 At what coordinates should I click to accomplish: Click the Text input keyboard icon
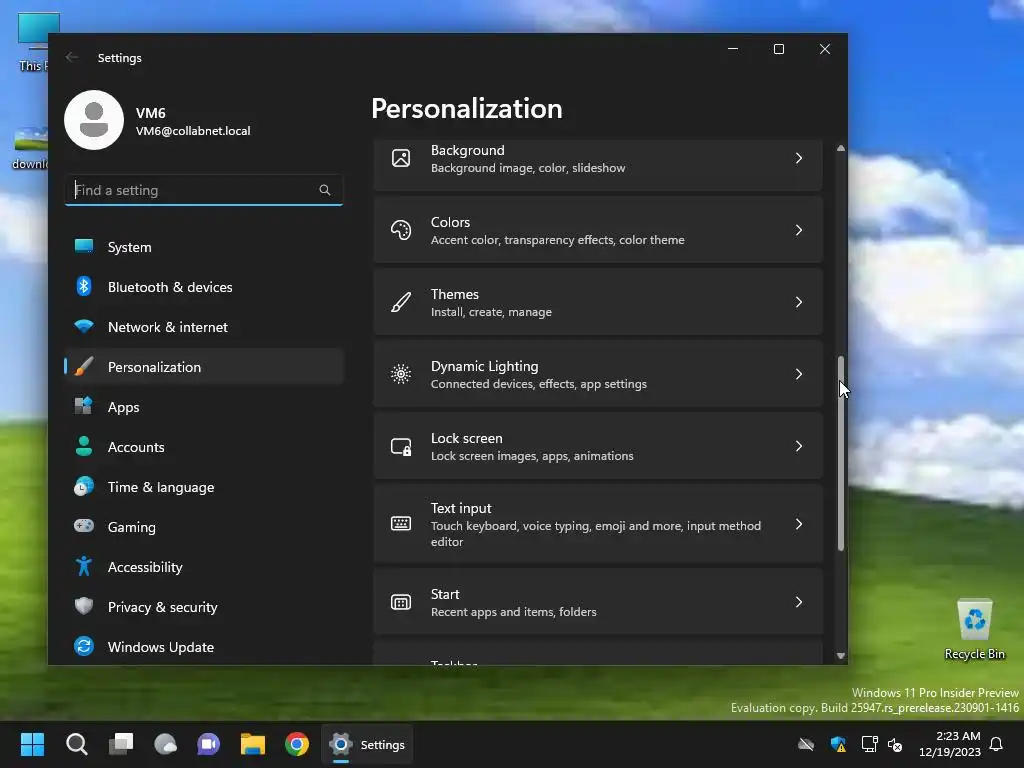click(x=401, y=524)
